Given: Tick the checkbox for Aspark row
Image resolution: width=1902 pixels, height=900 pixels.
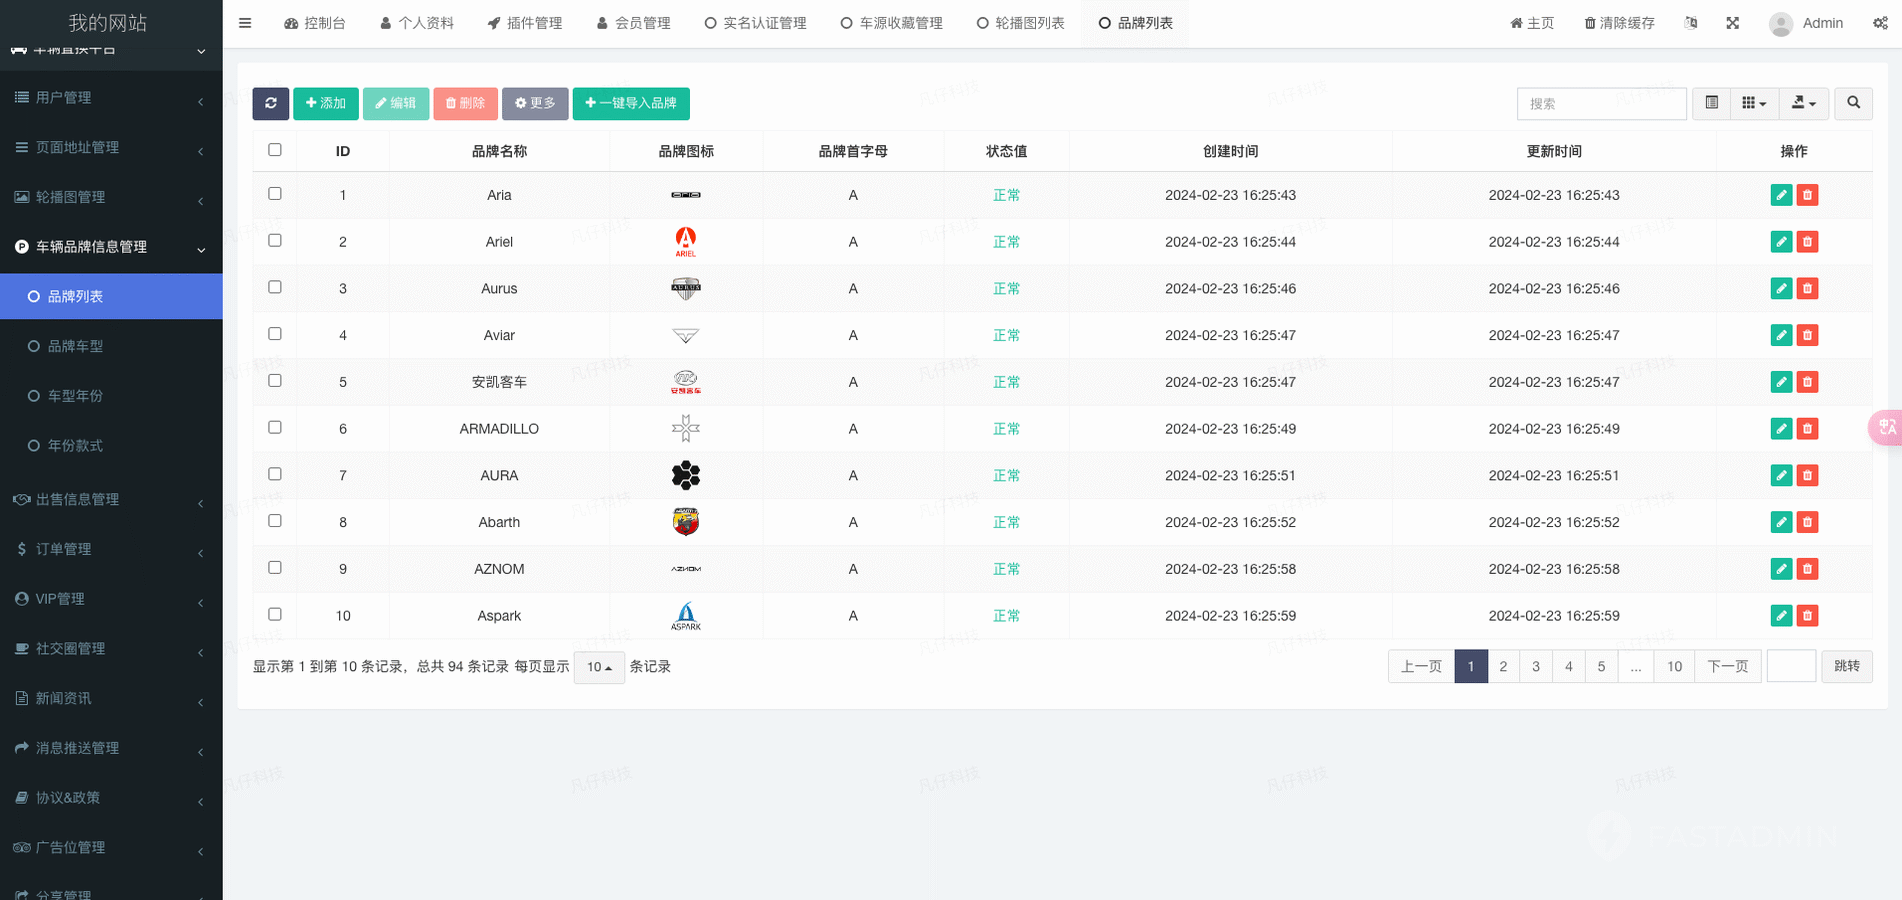Looking at the screenshot, I should (275, 614).
